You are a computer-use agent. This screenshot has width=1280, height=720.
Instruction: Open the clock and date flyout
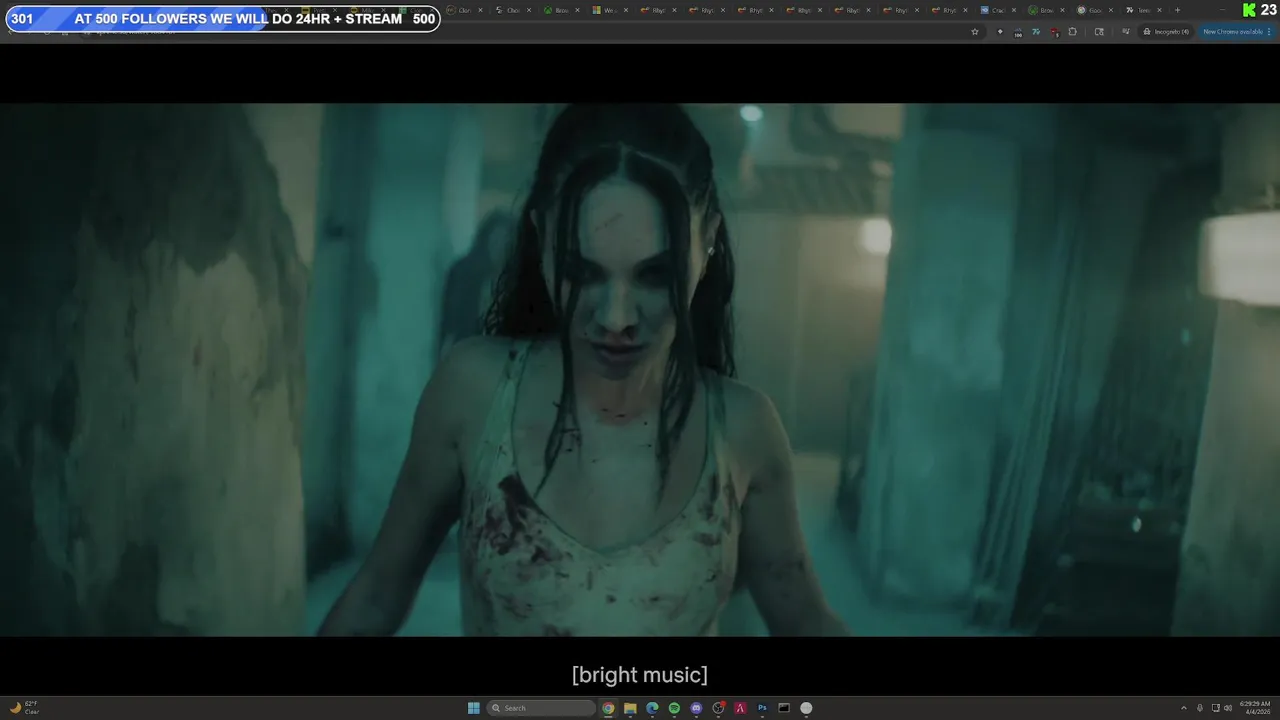pyautogui.click(x=1254, y=708)
